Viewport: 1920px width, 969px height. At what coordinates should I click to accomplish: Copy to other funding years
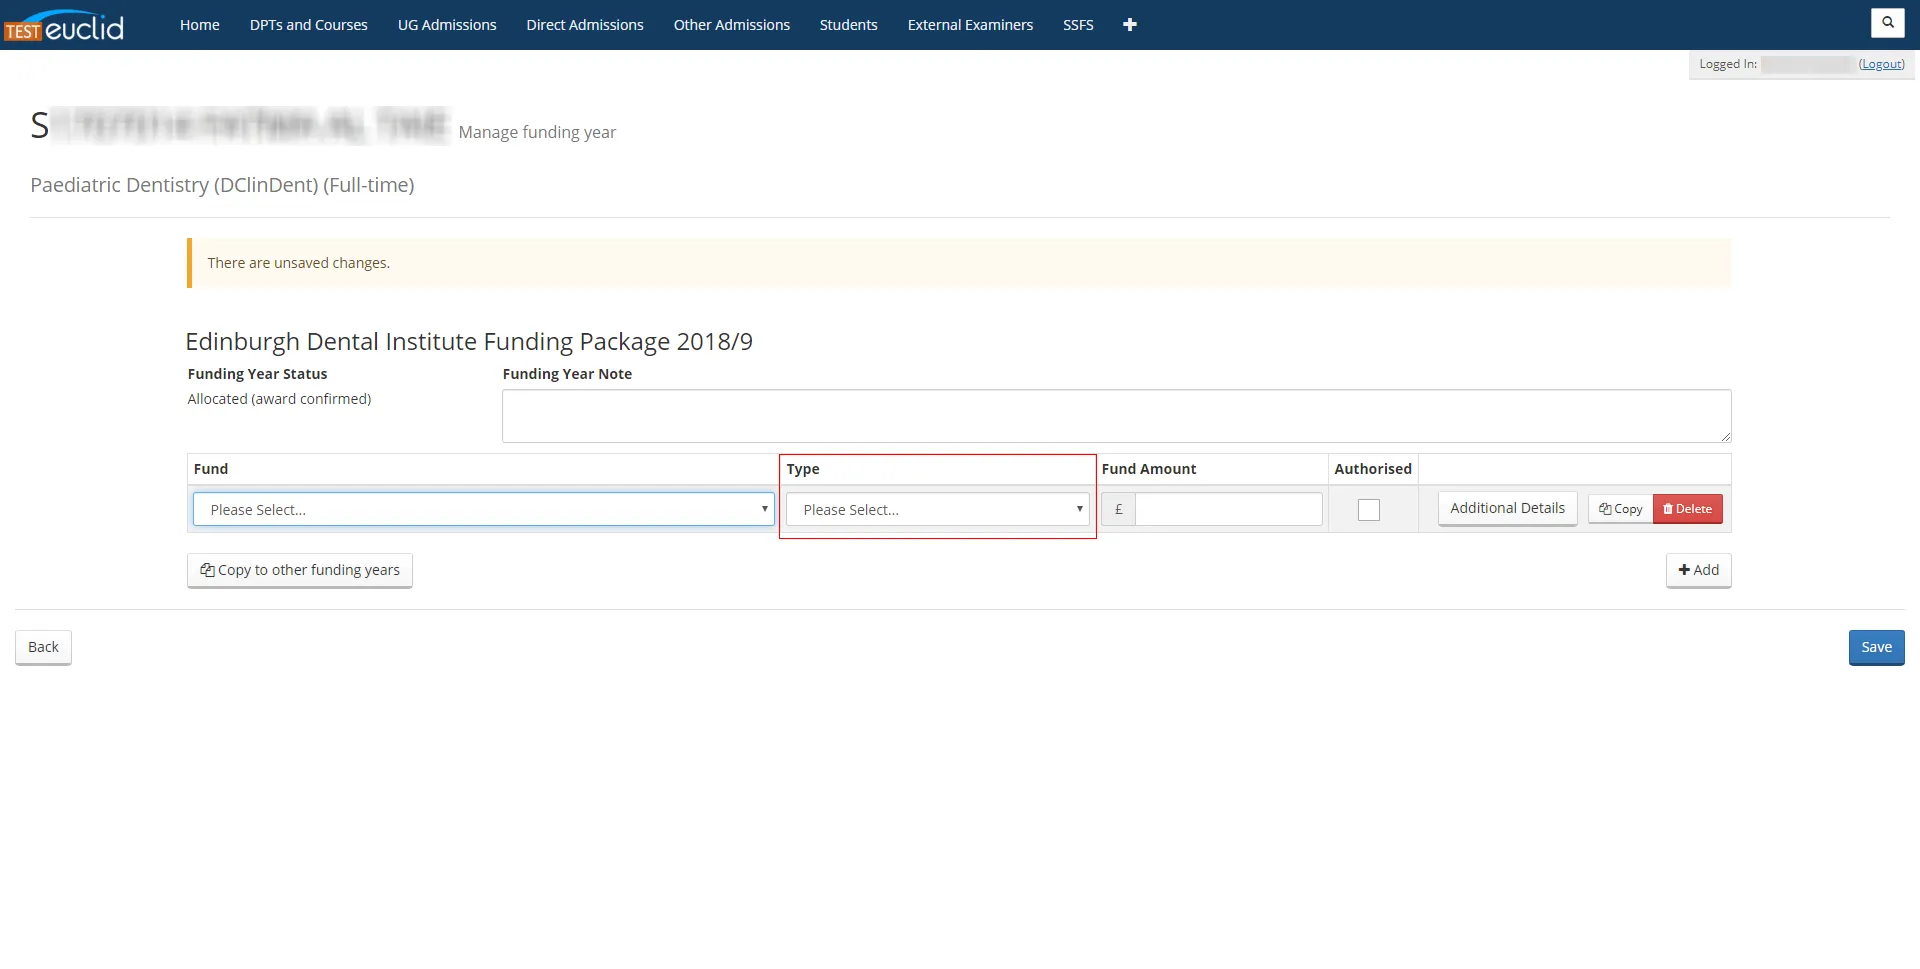click(x=300, y=570)
